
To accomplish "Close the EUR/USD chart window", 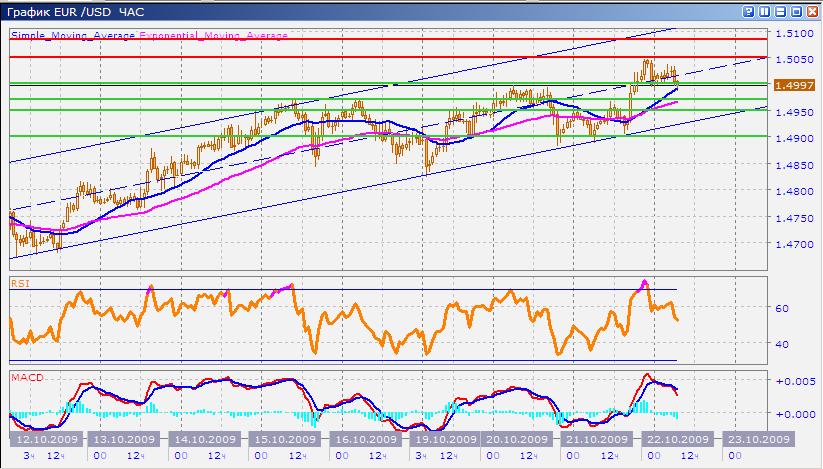I will pyautogui.click(x=813, y=12).
